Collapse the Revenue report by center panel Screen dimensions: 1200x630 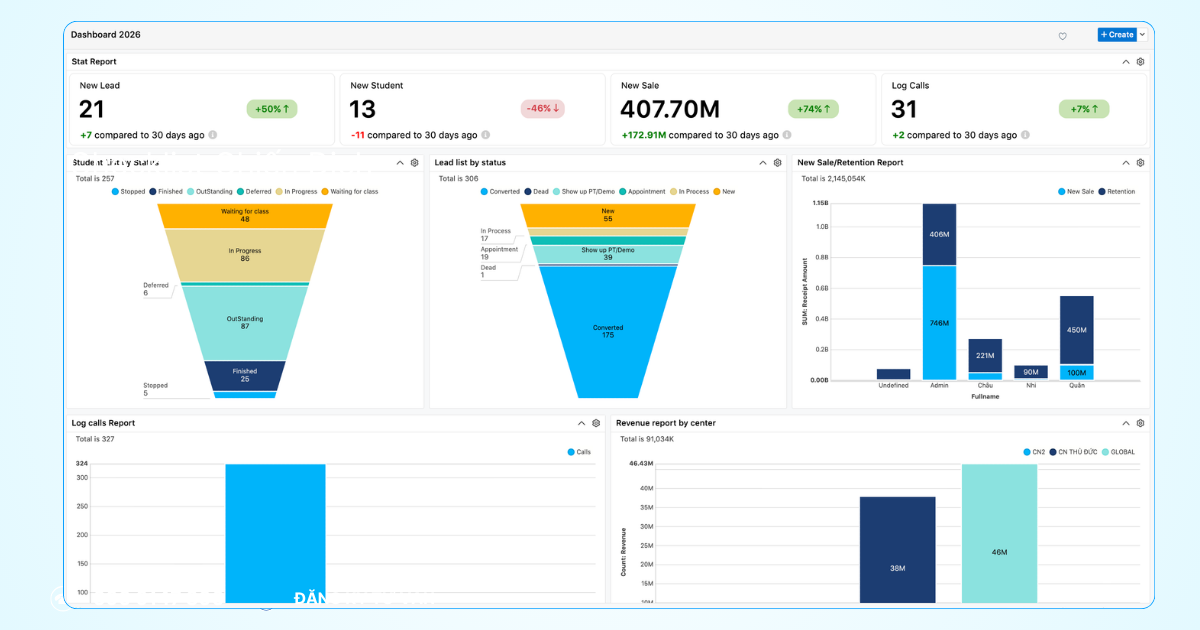(1126, 423)
